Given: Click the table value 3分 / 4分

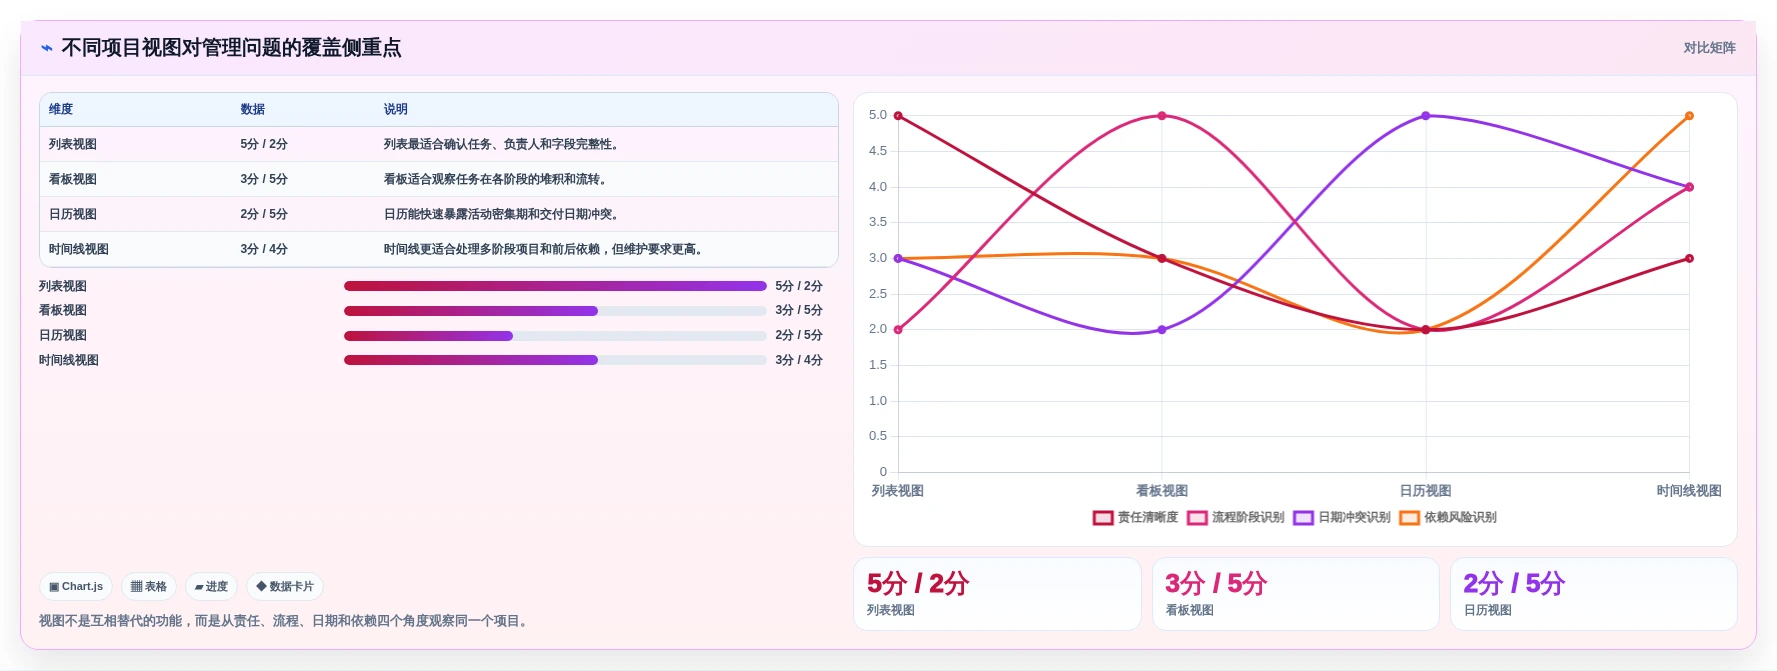Looking at the screenshot, I should pos(264,249).
